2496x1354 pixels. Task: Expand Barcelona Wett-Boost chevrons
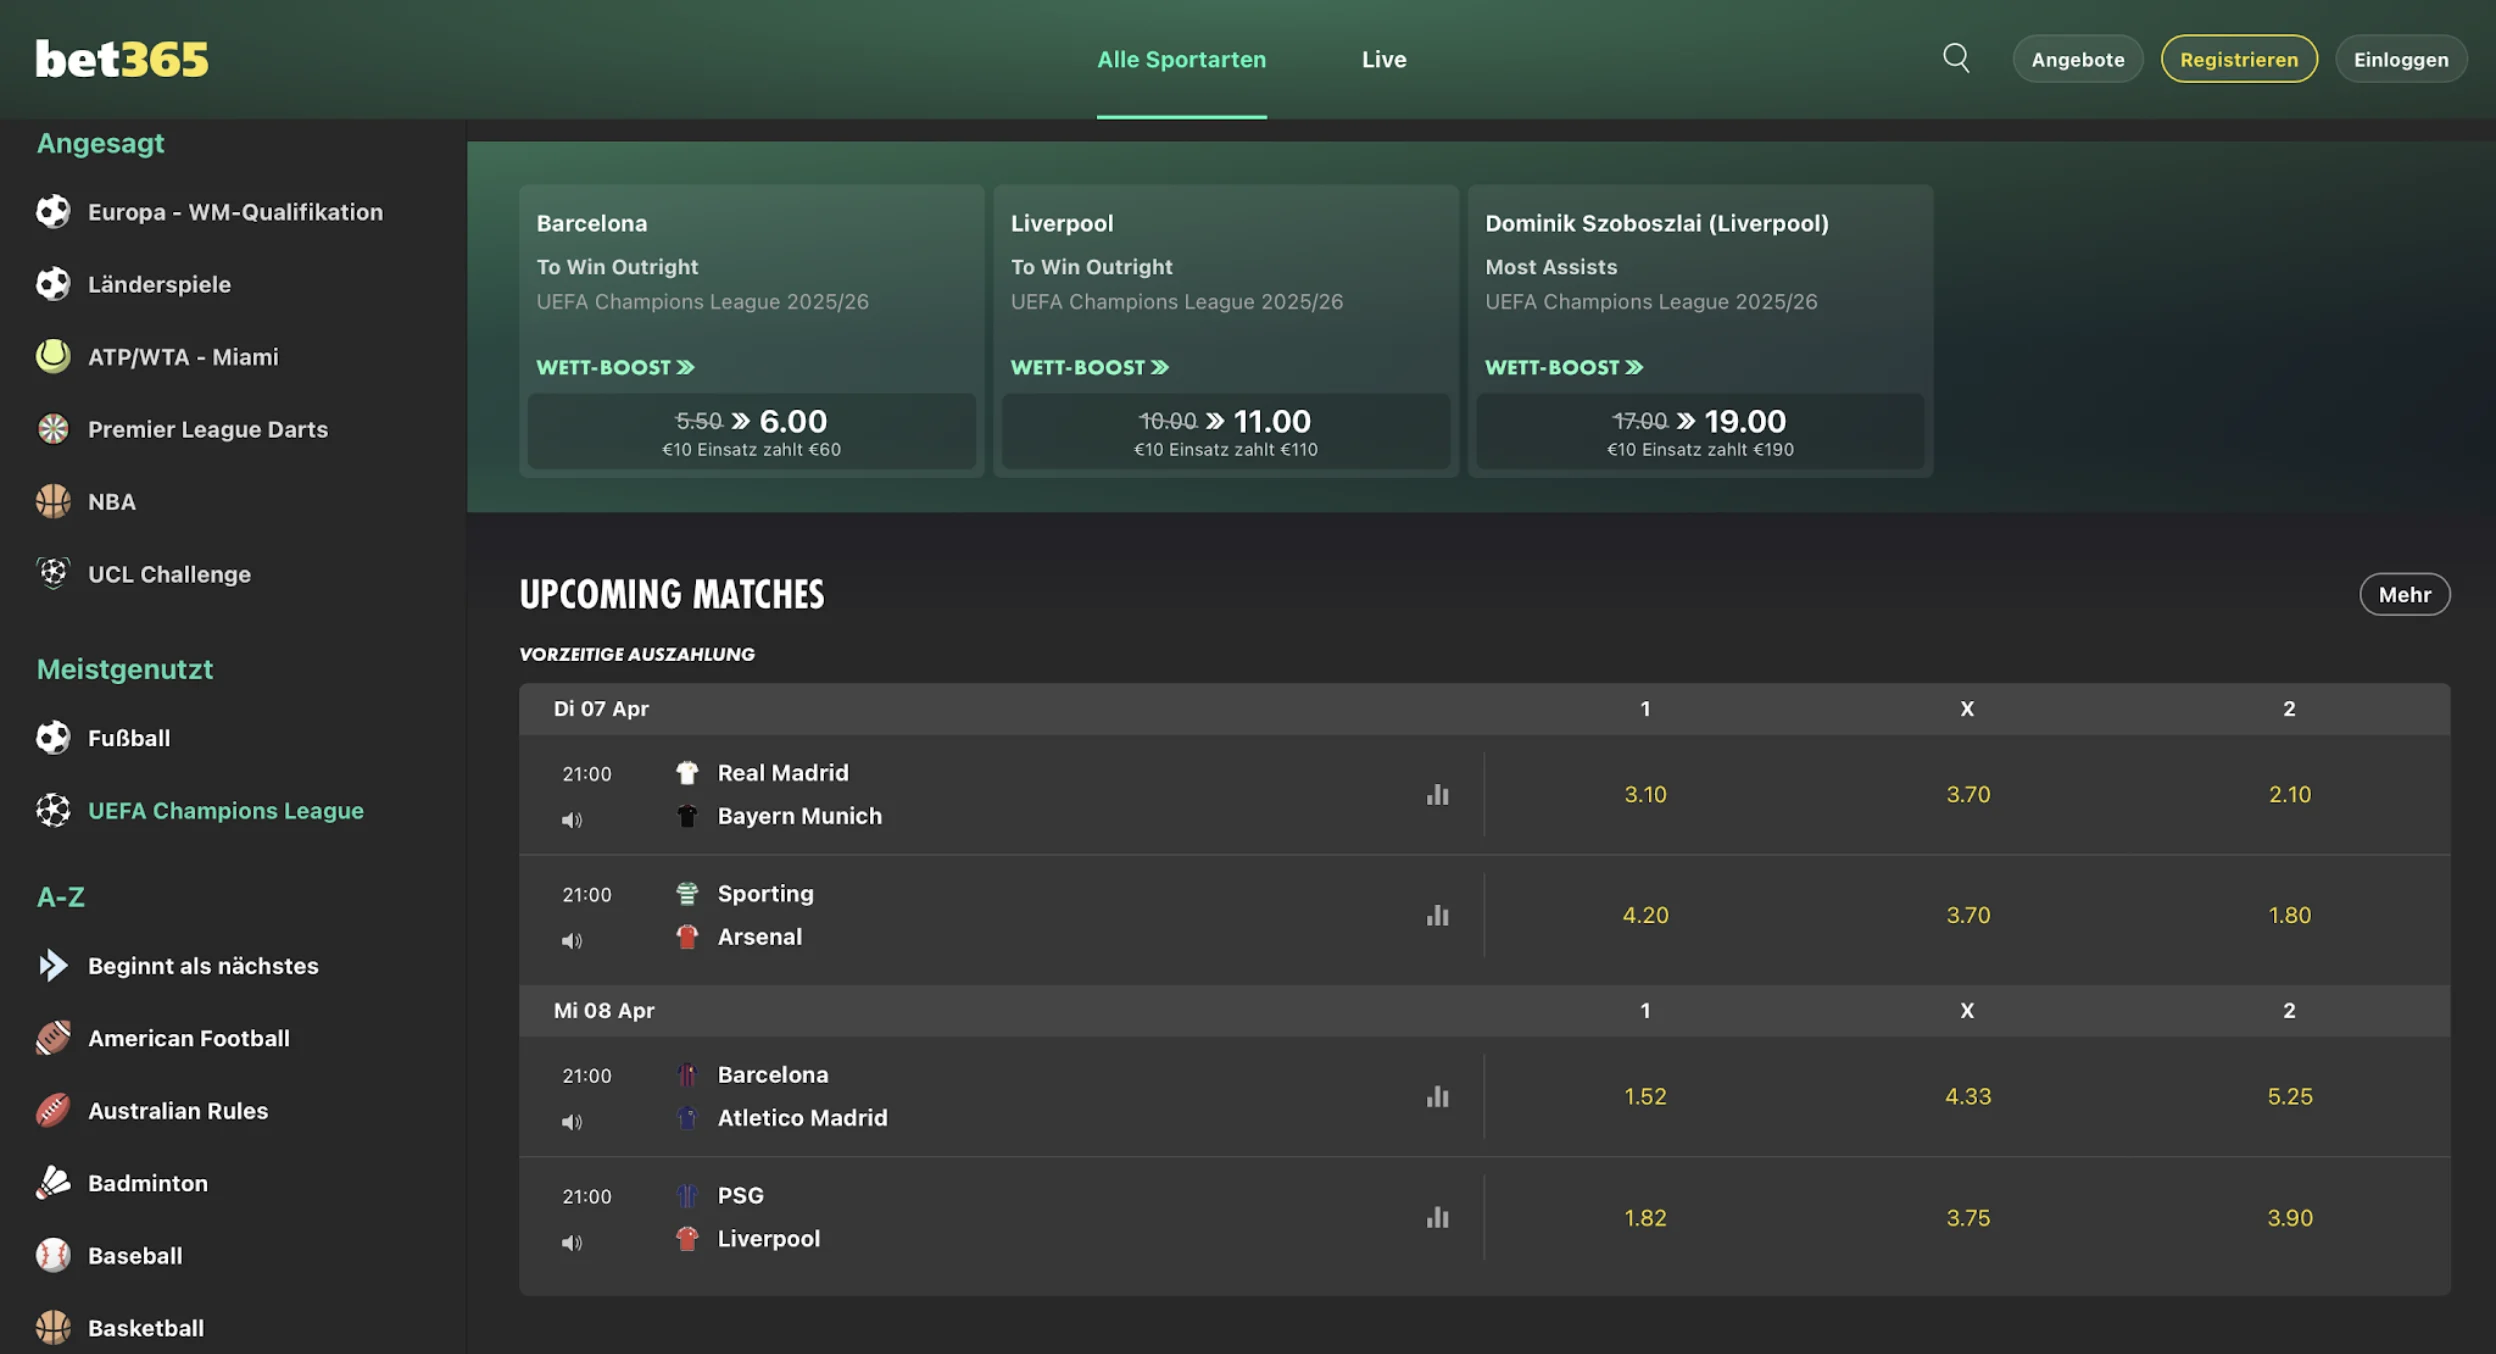coord(686,367)
